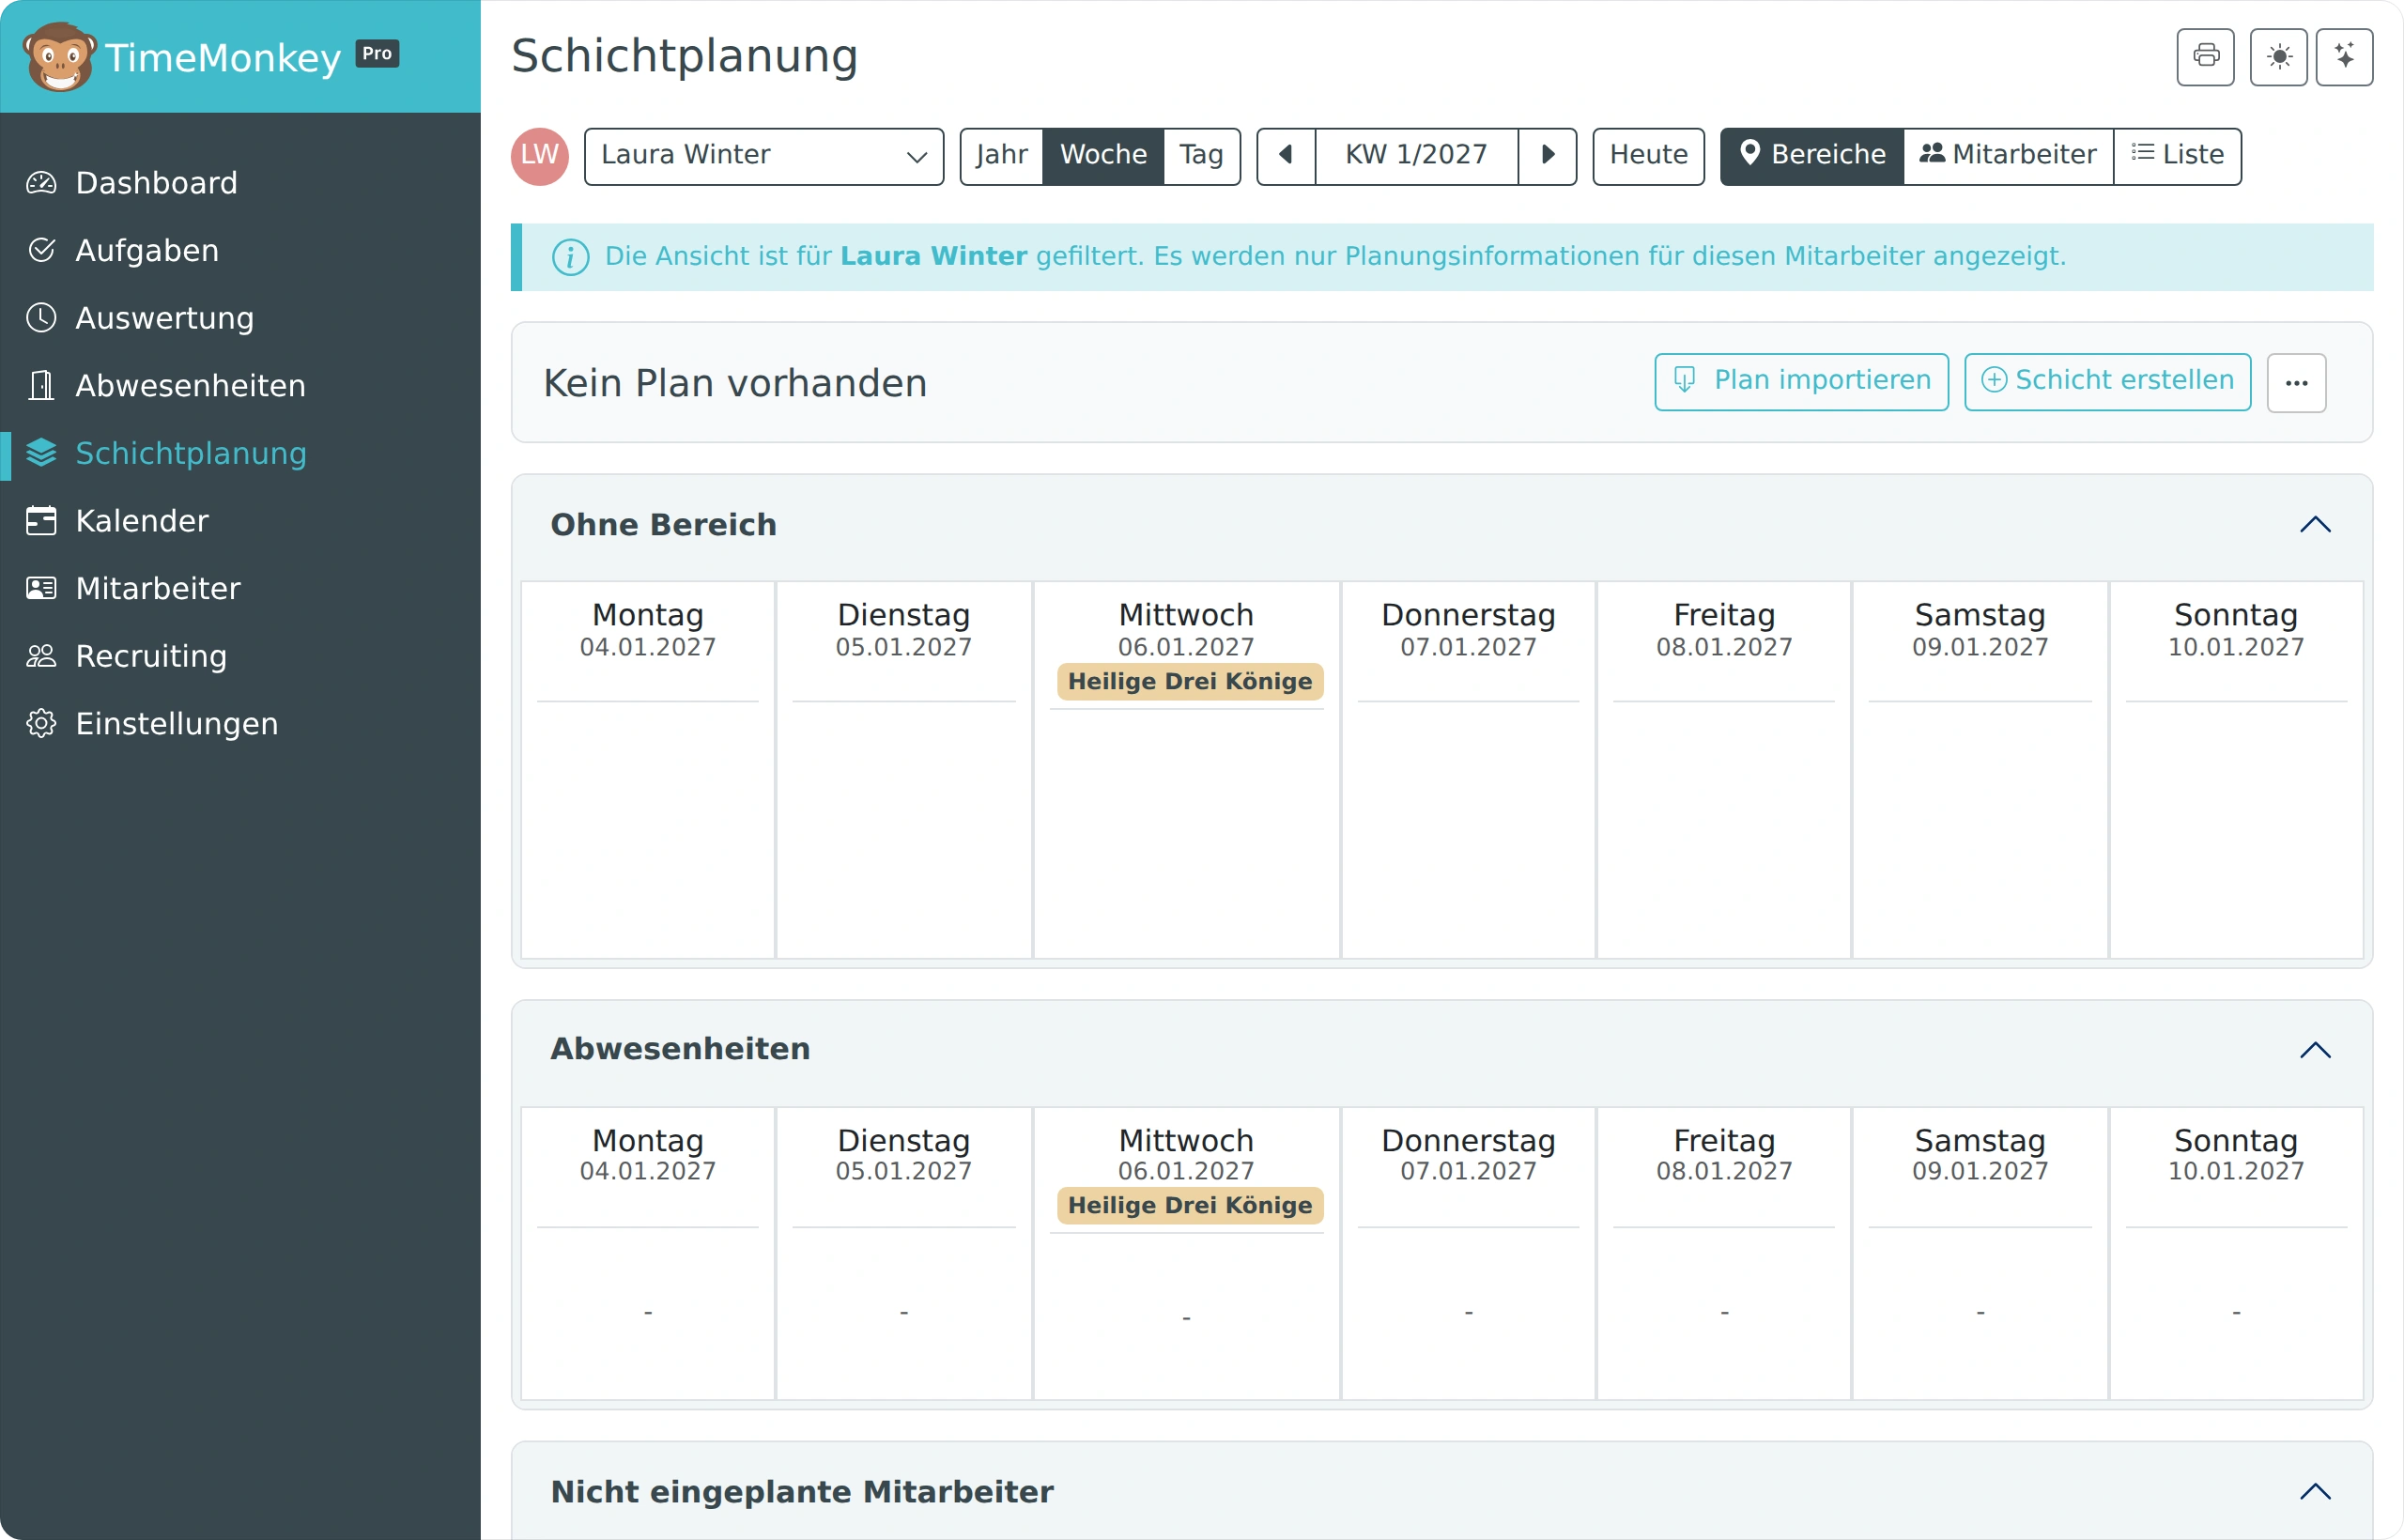This screenshot has width=2404, height=1540.
Task: Switch to Tag view
Action: click(x=1201, y=156)
